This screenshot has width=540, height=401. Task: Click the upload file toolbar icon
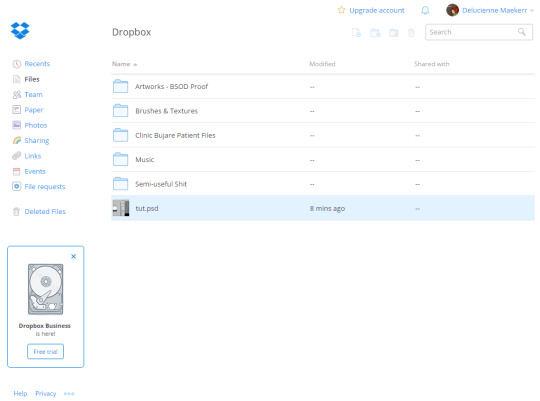(x=356, y=33)
